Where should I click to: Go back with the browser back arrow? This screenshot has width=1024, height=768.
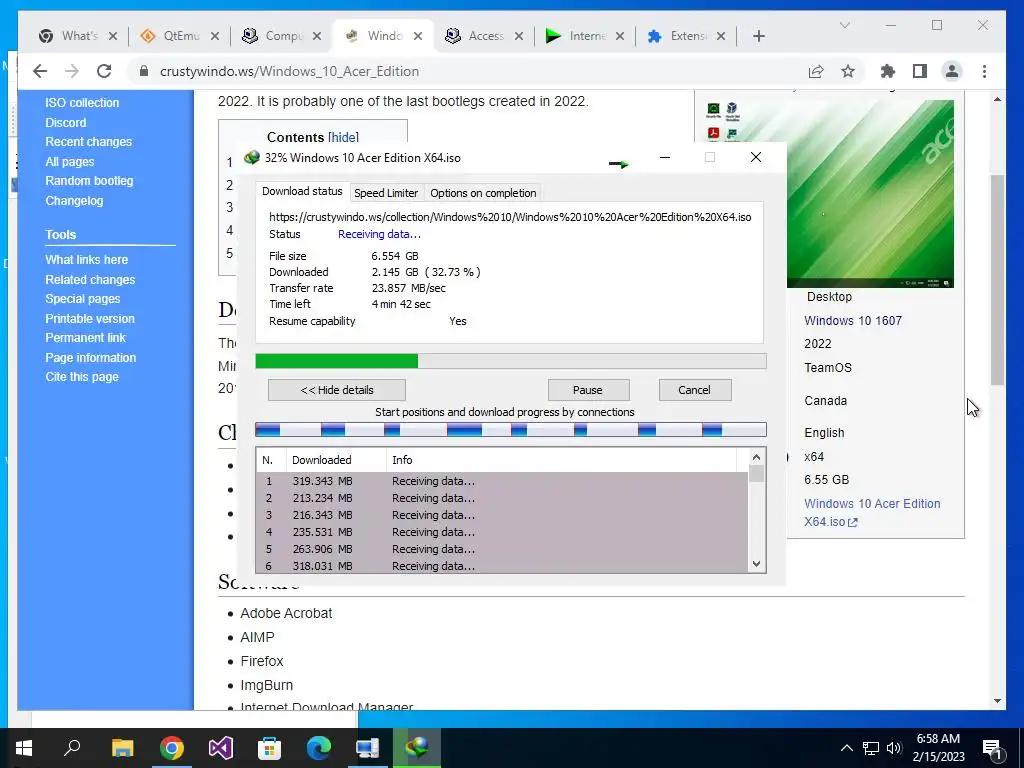(x=40, y=71)
